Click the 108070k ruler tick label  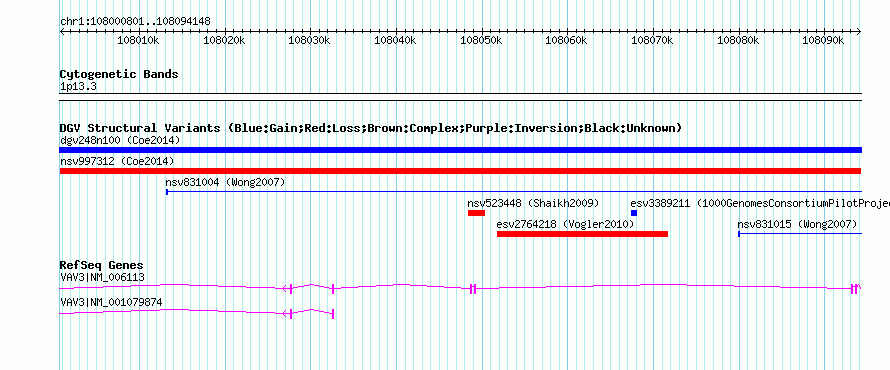(652, 40)
